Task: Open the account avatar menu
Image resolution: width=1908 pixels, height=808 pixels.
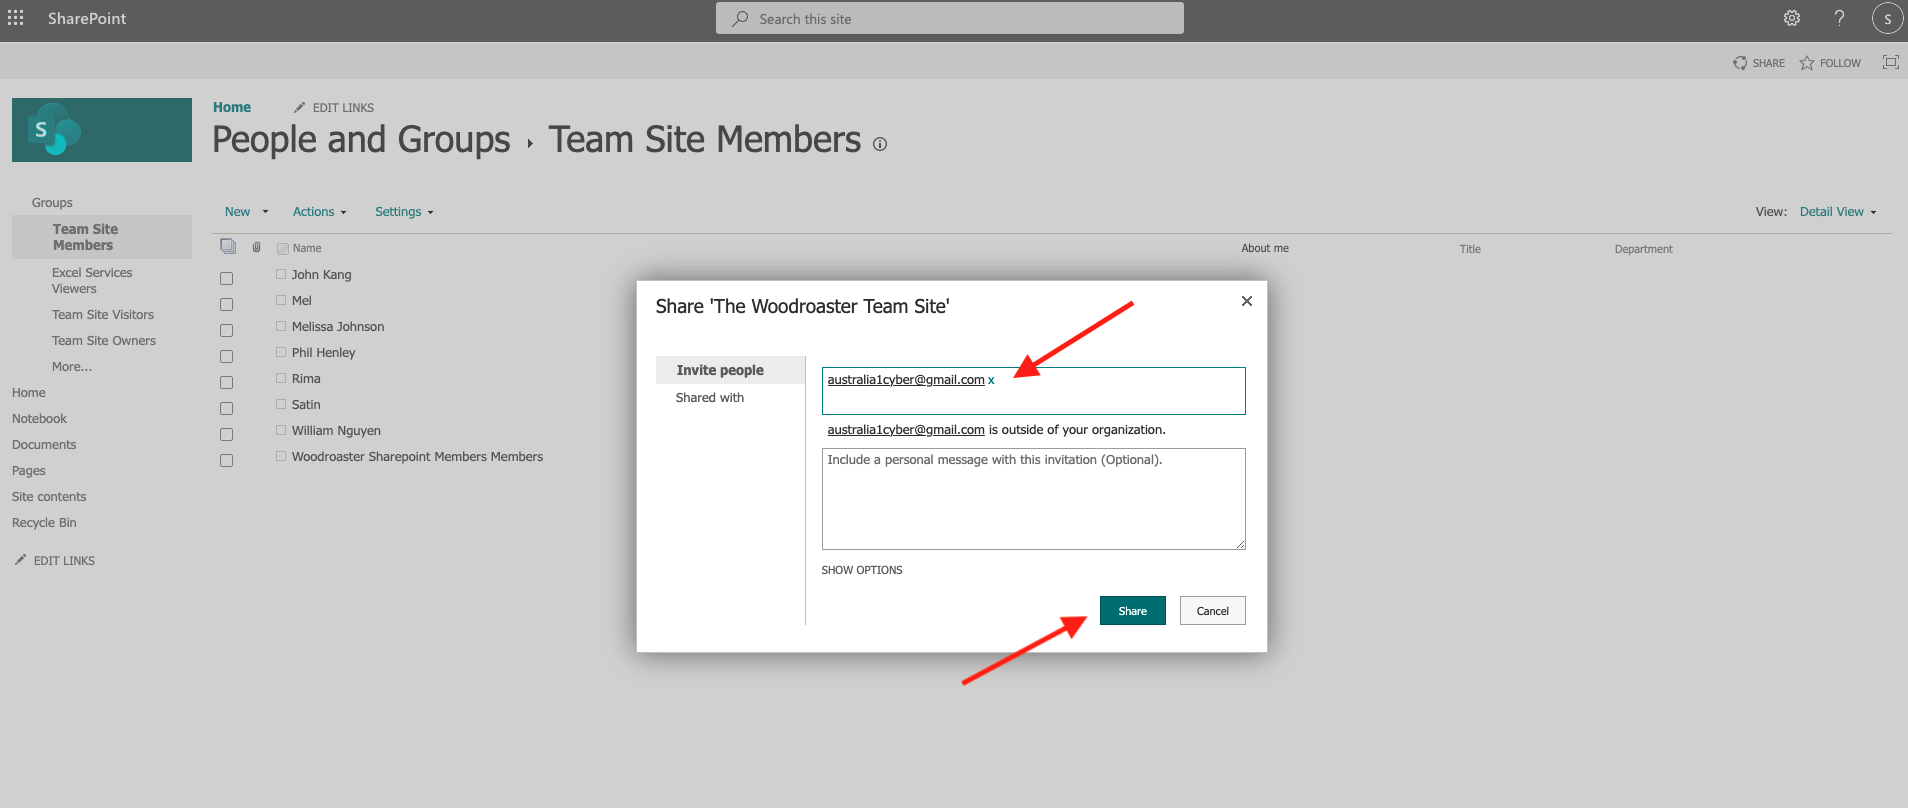Action: 1887,18
